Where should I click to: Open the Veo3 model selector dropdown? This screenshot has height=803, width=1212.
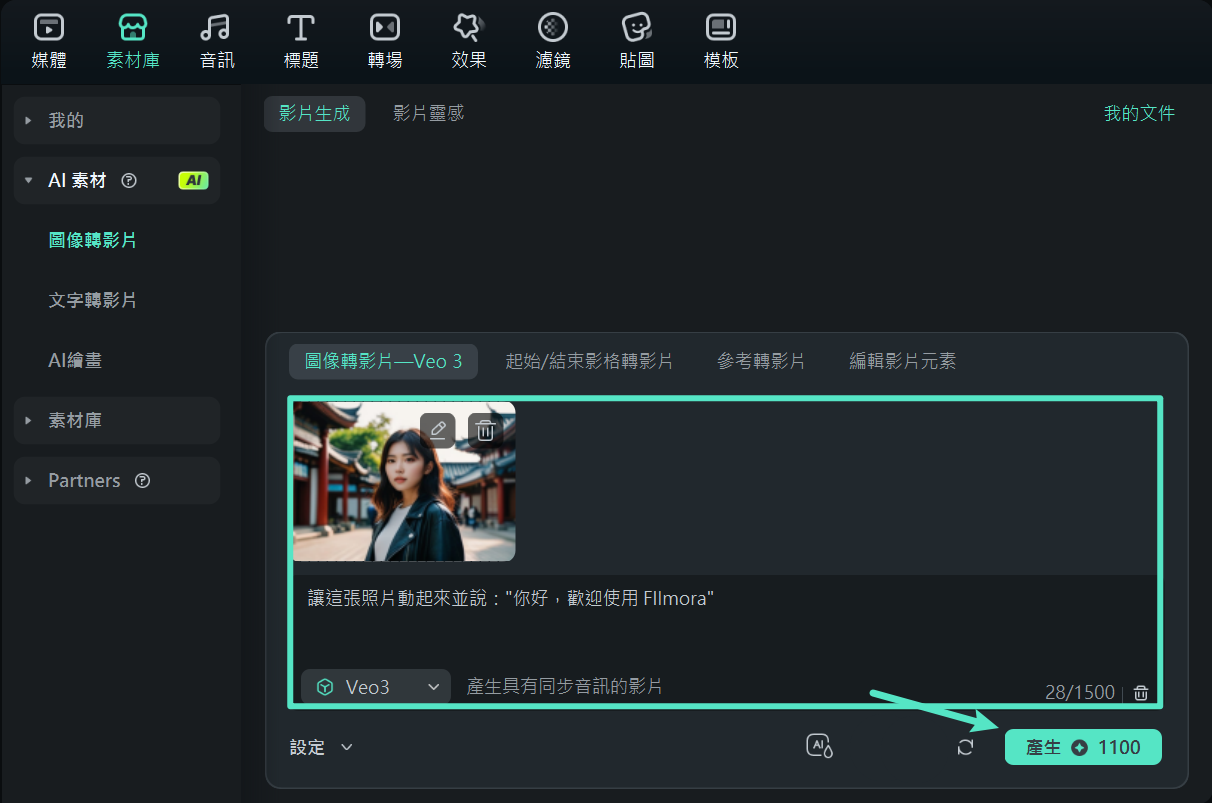pyautogui.click(x=375, y=686)
